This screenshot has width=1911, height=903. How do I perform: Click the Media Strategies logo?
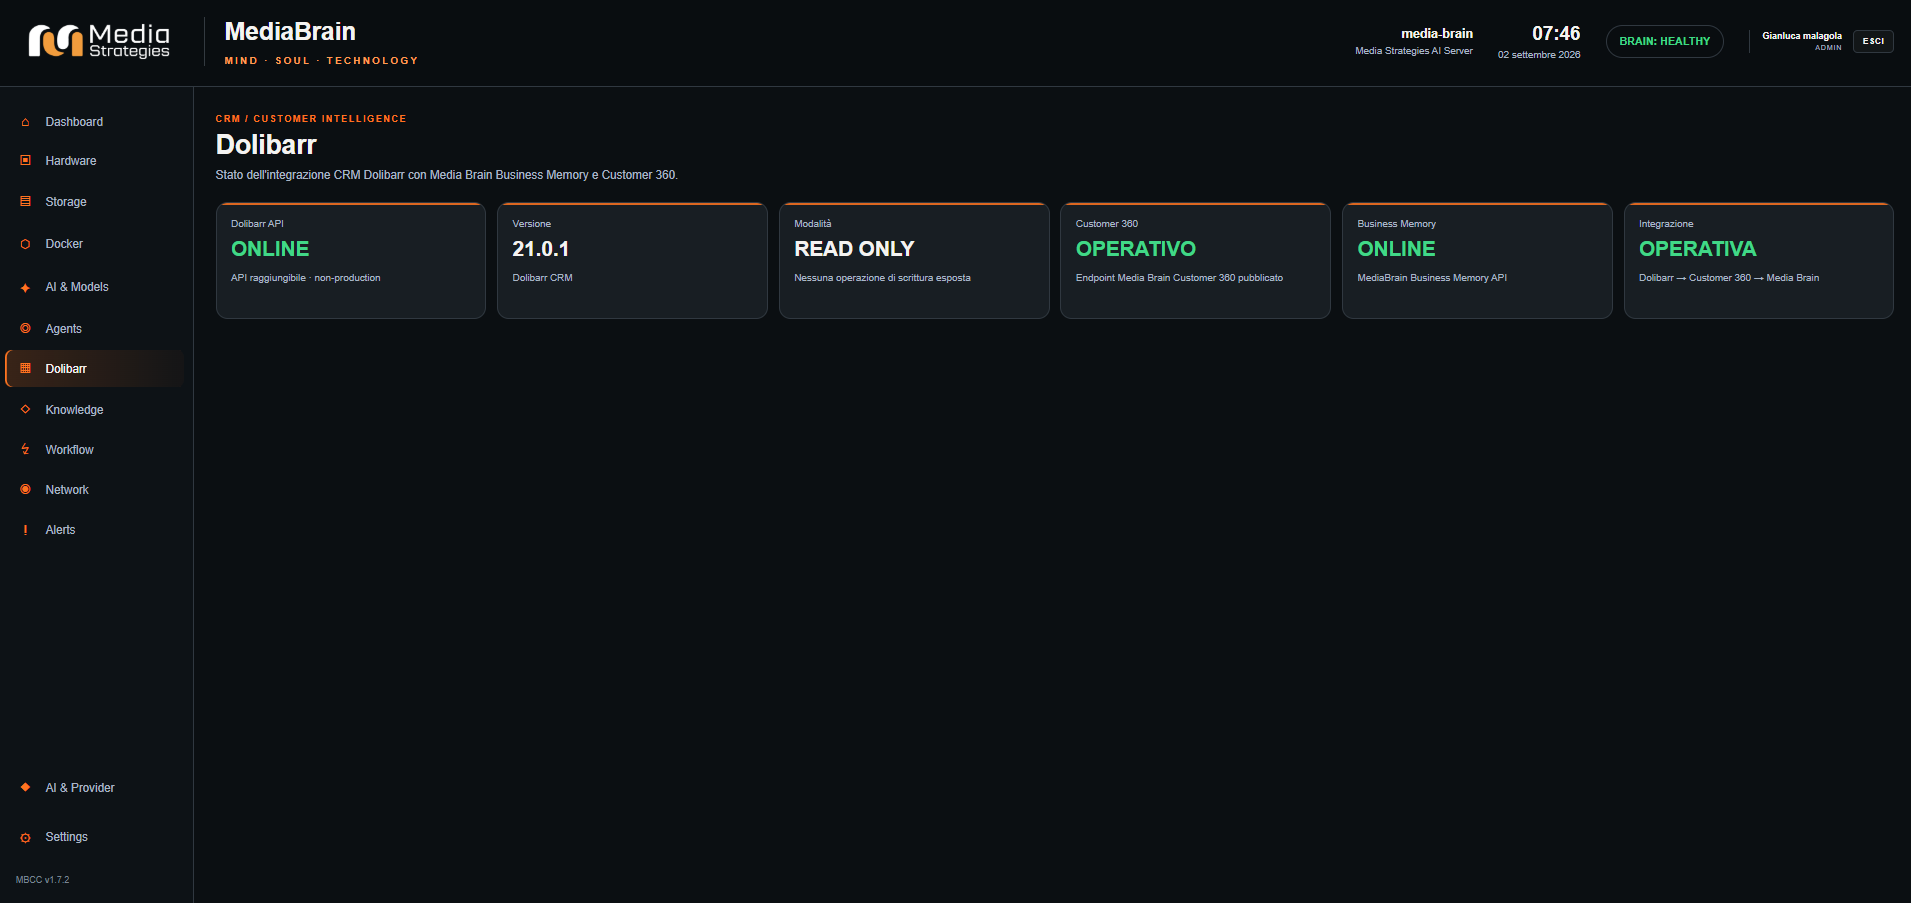[x=99, y=41]
